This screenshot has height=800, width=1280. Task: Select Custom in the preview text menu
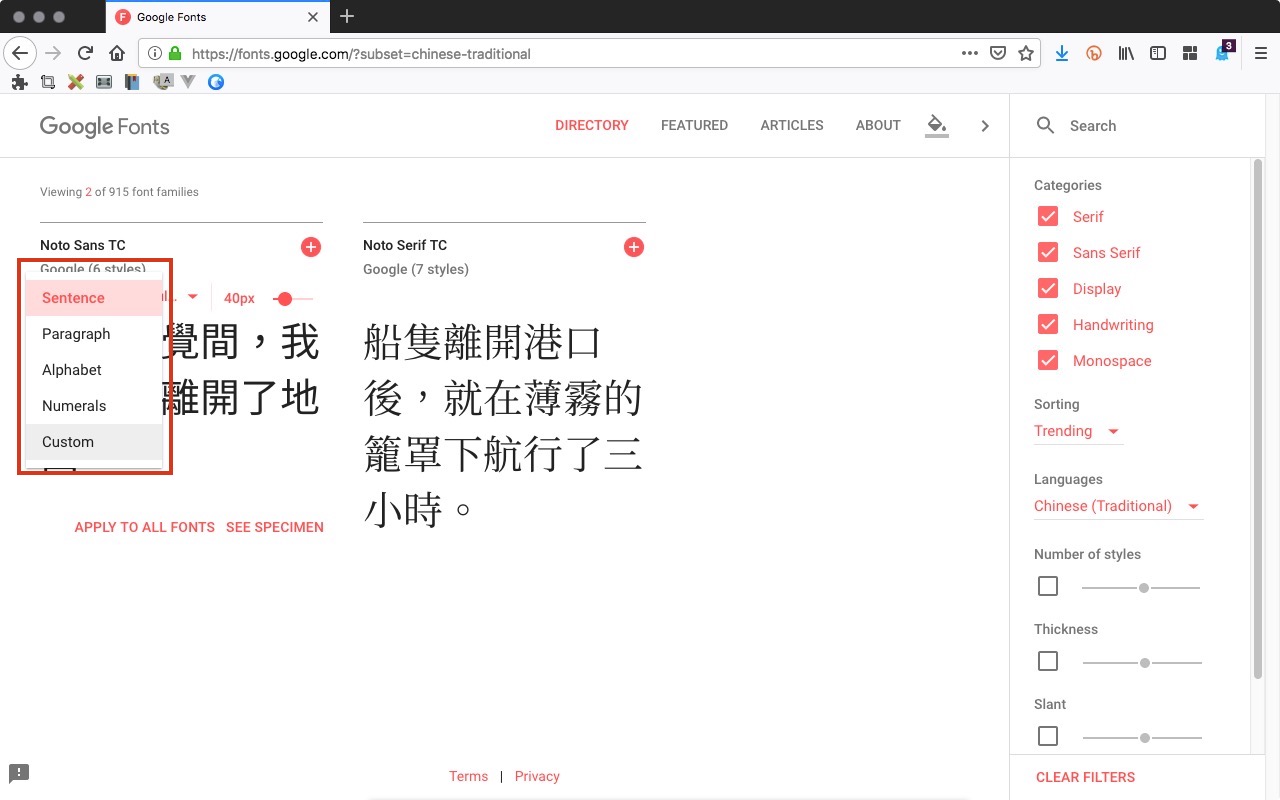94,442
